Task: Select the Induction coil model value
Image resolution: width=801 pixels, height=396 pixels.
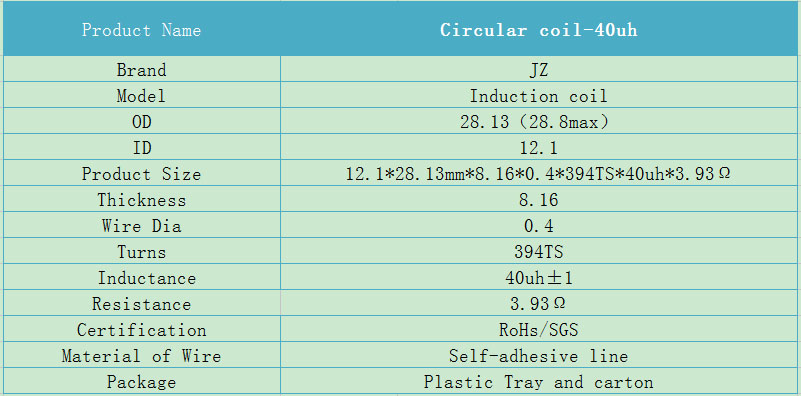Action: tap(539, 96)
